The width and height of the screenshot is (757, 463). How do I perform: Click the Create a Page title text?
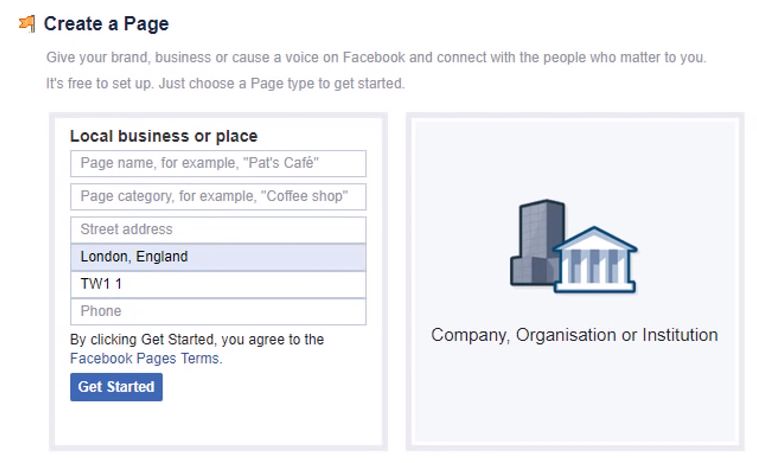pyautogui.click(x=106, y=24)
